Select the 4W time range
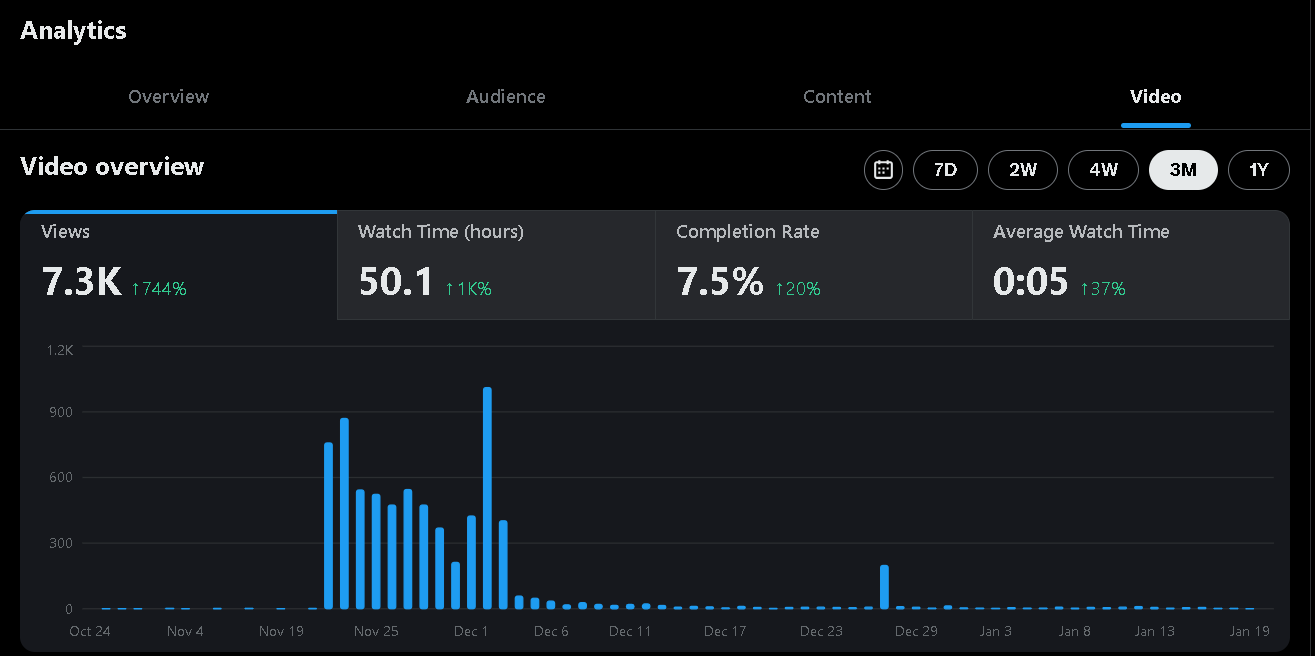This screenshot has height=656, width=1315. point(1103,170)
